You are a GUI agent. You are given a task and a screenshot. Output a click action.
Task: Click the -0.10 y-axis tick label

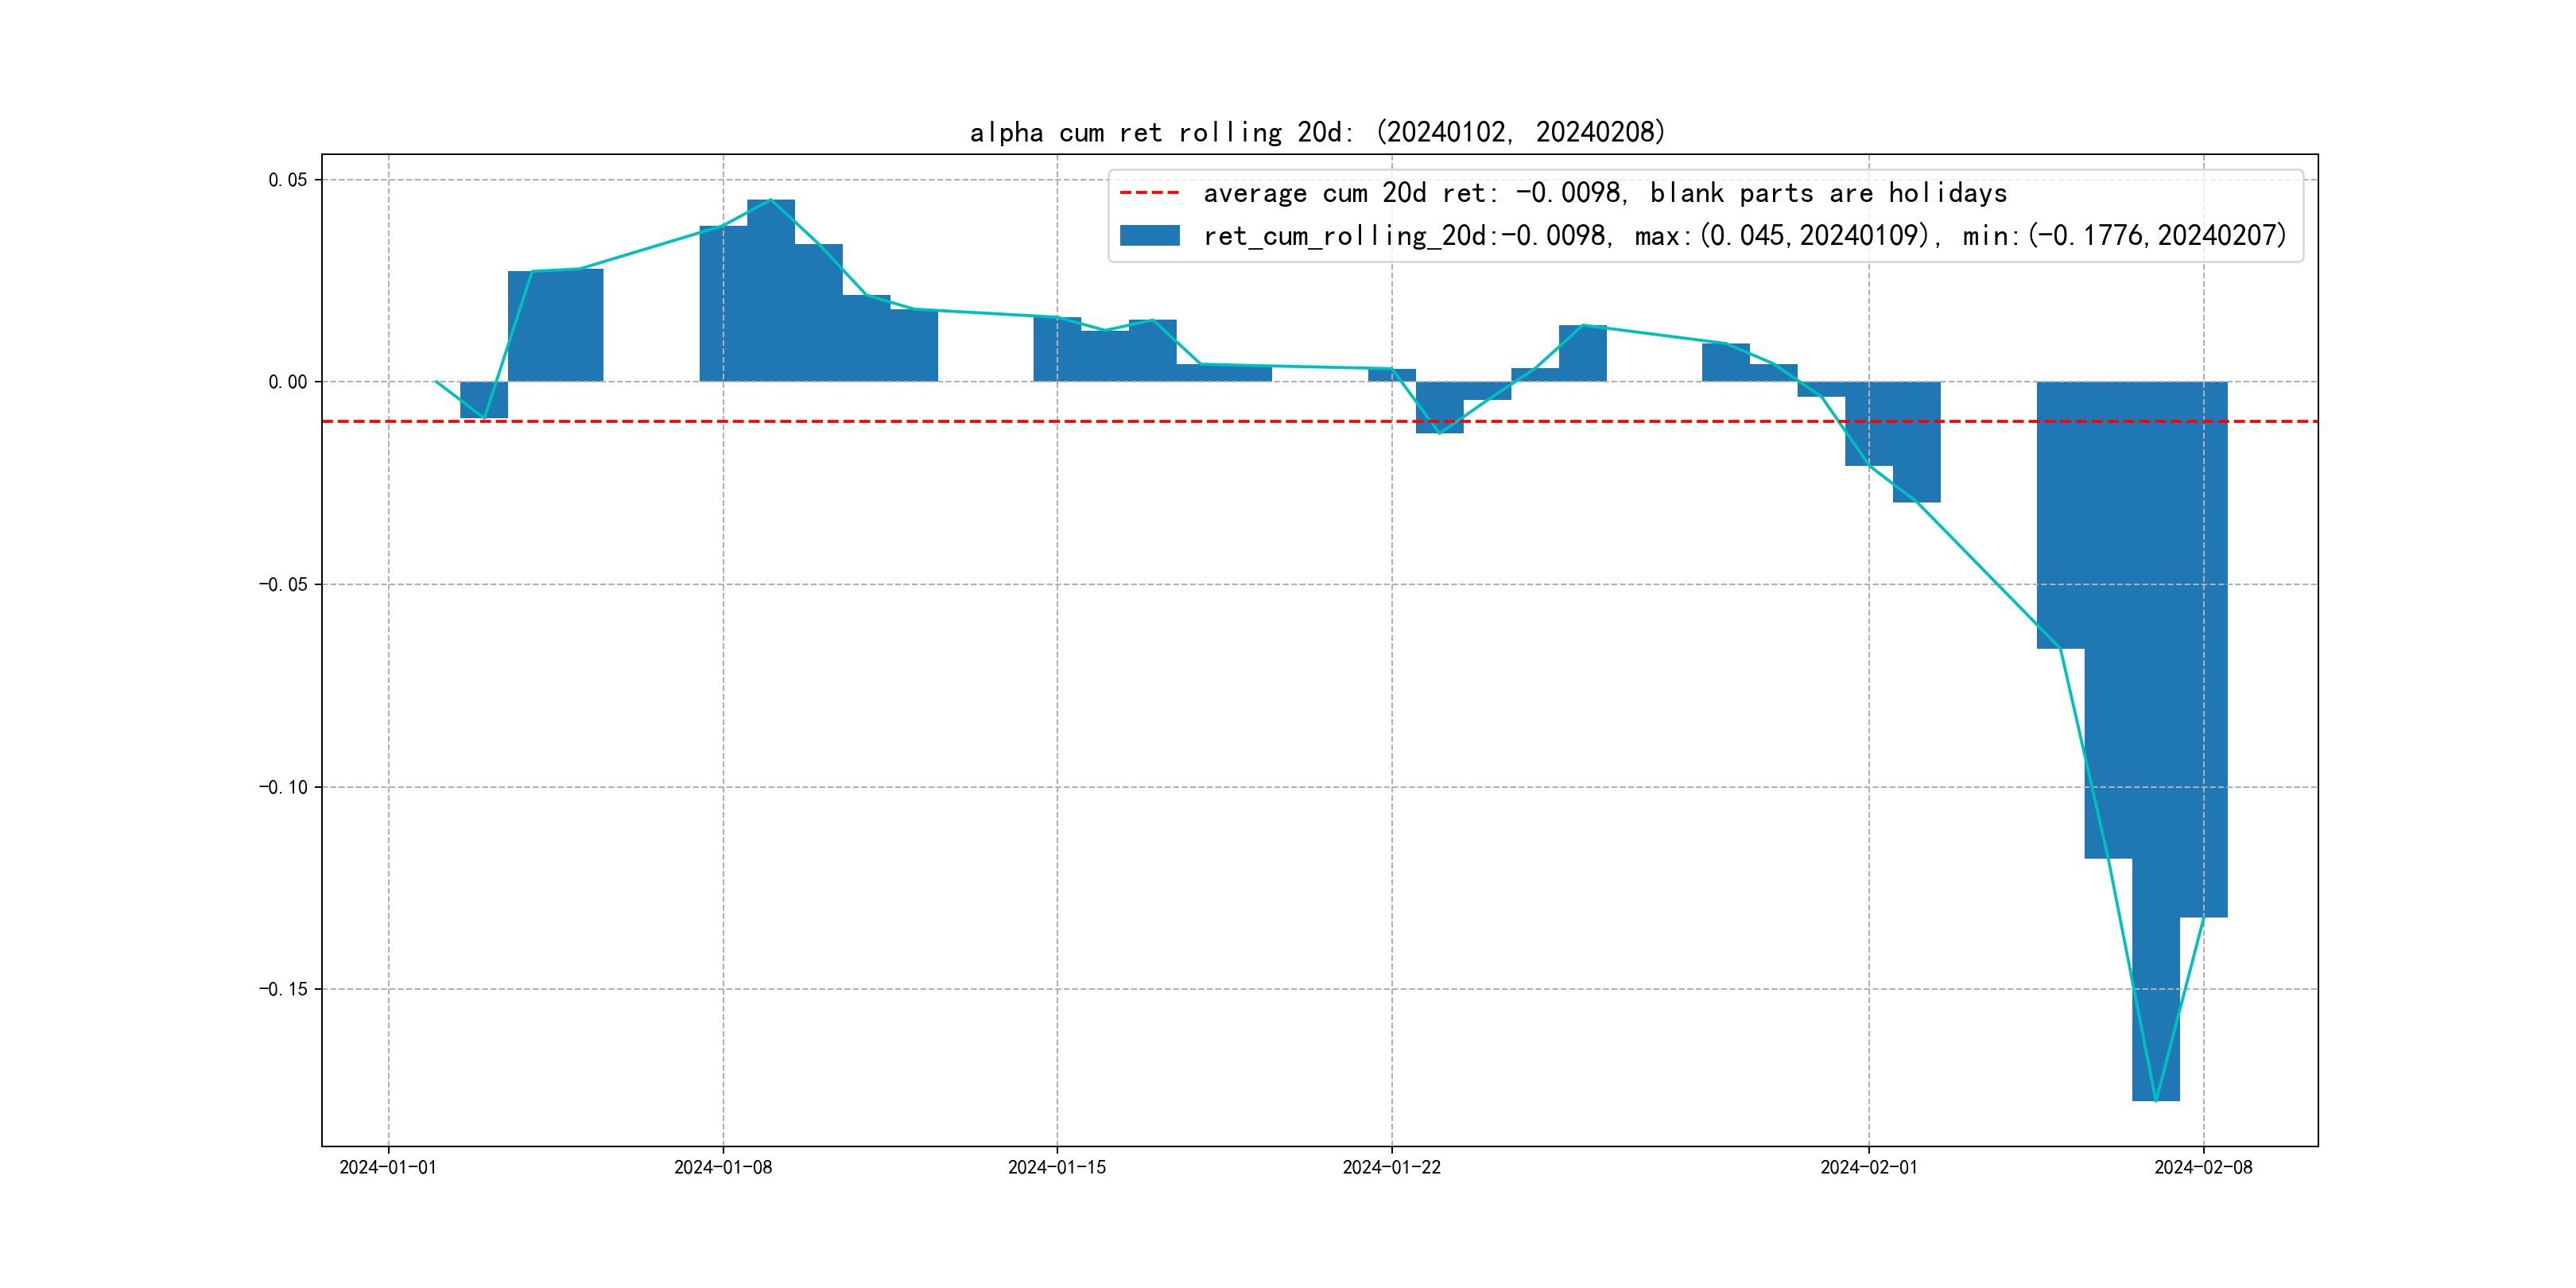pyautogui.click(x=283, y=787)
